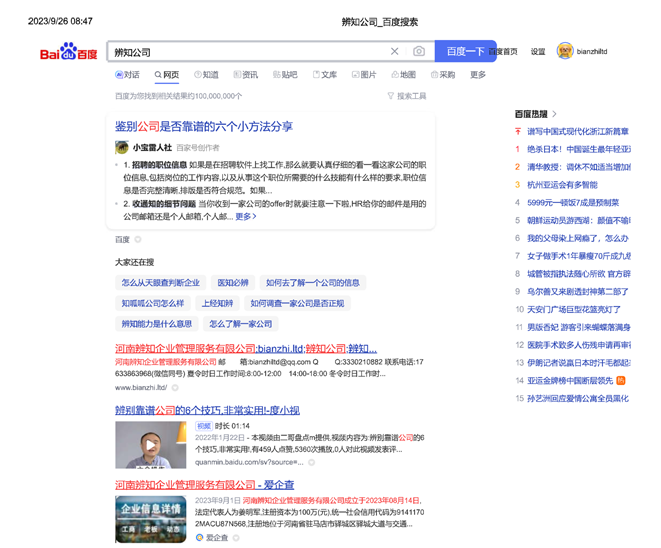Select suggestion 上经知辨
The image size is (661, 548).
click(x=218, y=303)
